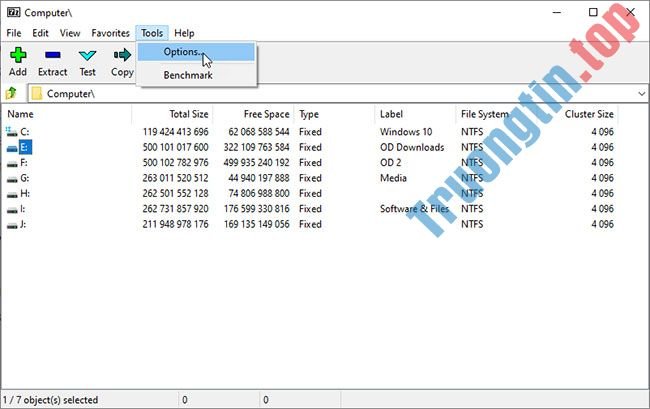Select the I: drive icon
The image size is (650, 409).
click(12, 209)
